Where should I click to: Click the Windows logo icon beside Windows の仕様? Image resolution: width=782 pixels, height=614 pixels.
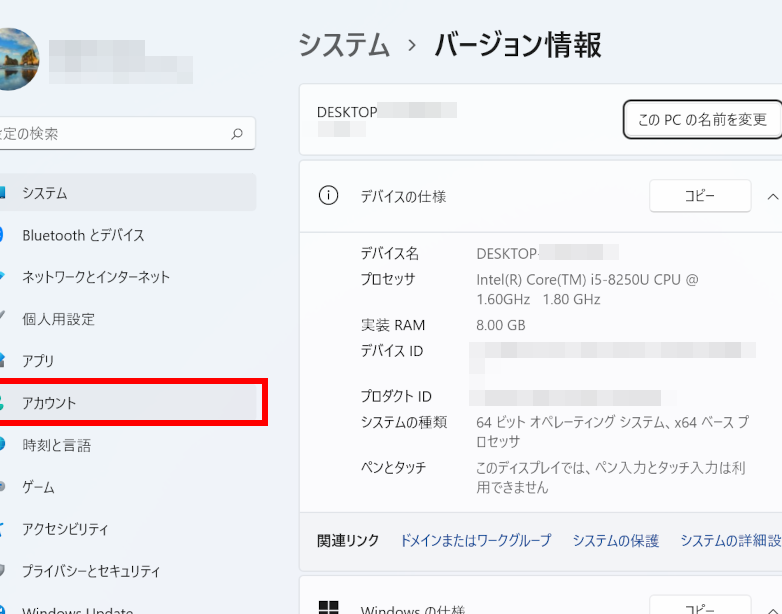click(328, 608)
